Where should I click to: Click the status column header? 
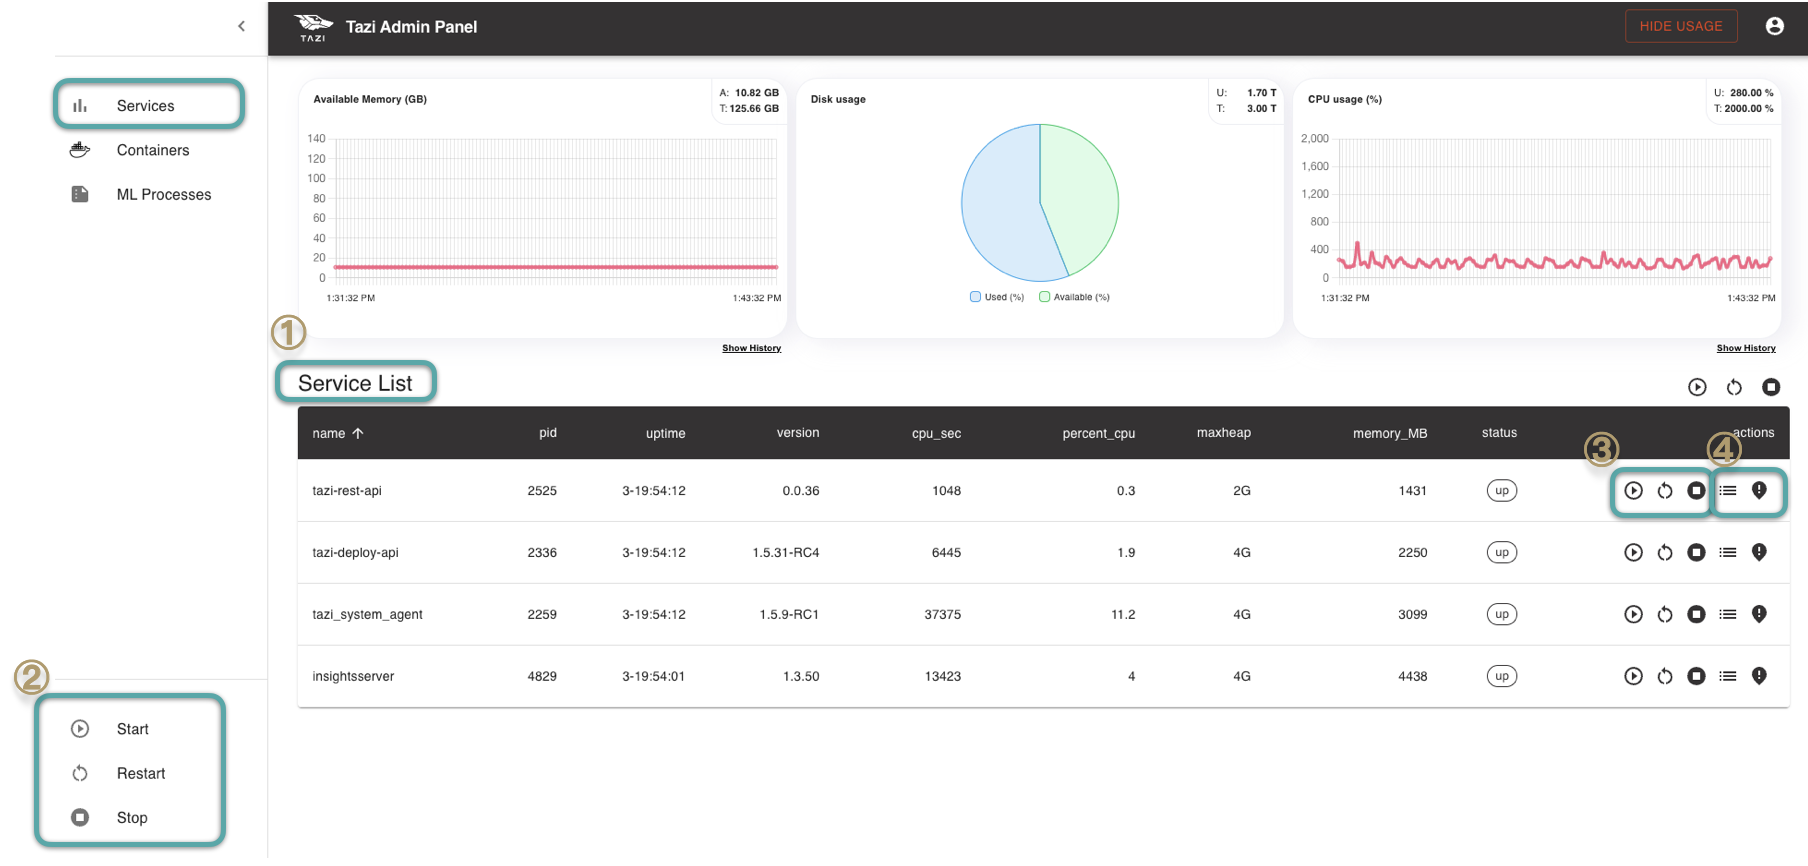point(1499,433)
